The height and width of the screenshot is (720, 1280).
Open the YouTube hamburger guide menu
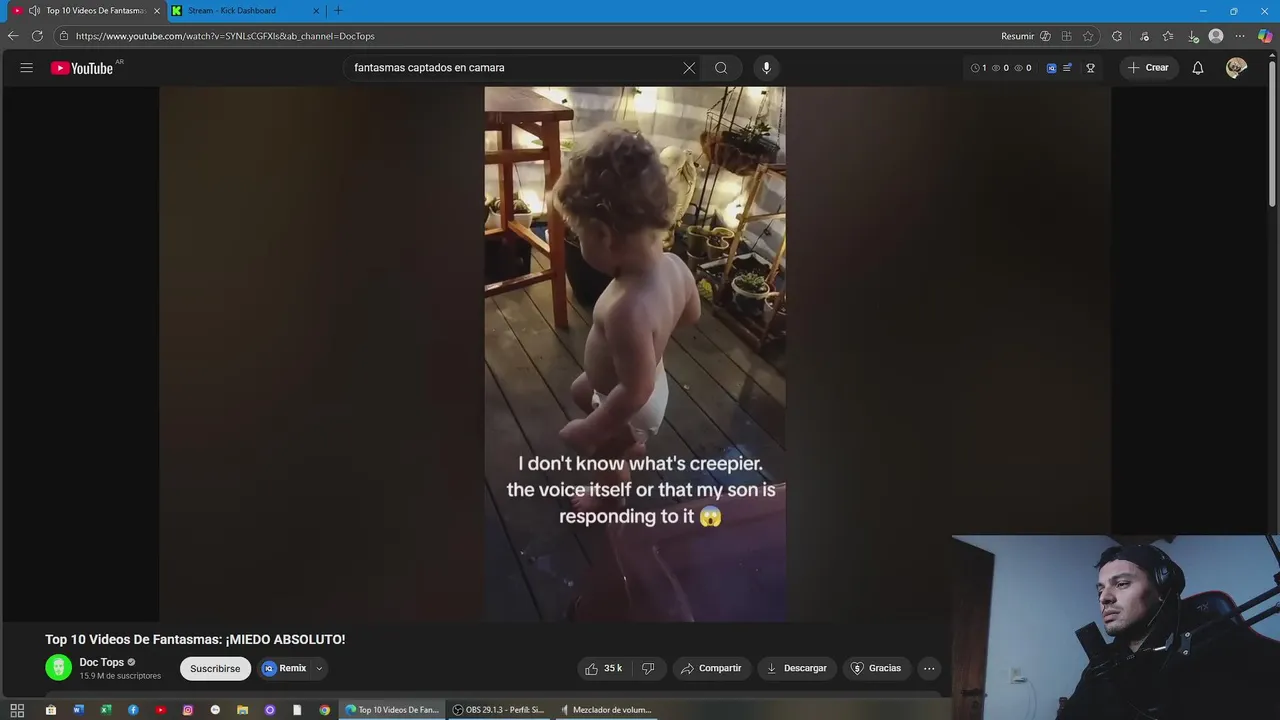click(x=27, y=68)
